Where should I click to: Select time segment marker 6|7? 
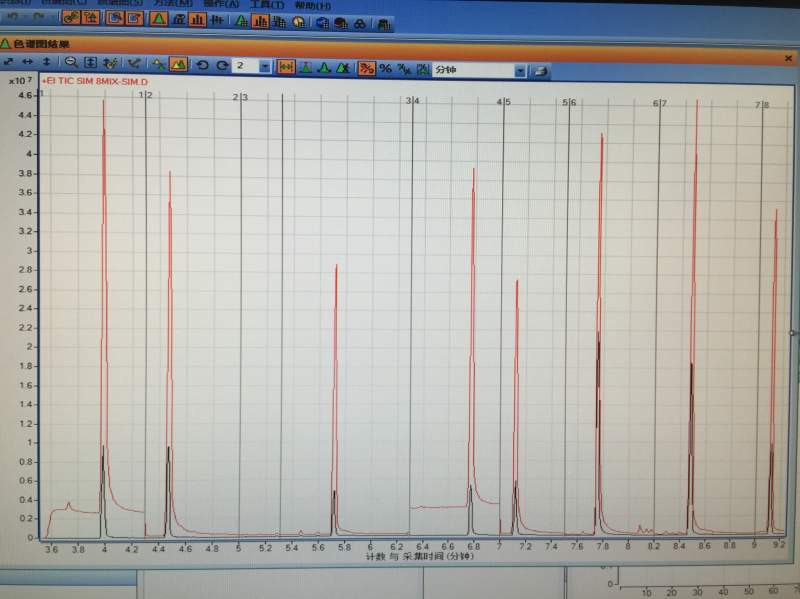click(660, 104)
